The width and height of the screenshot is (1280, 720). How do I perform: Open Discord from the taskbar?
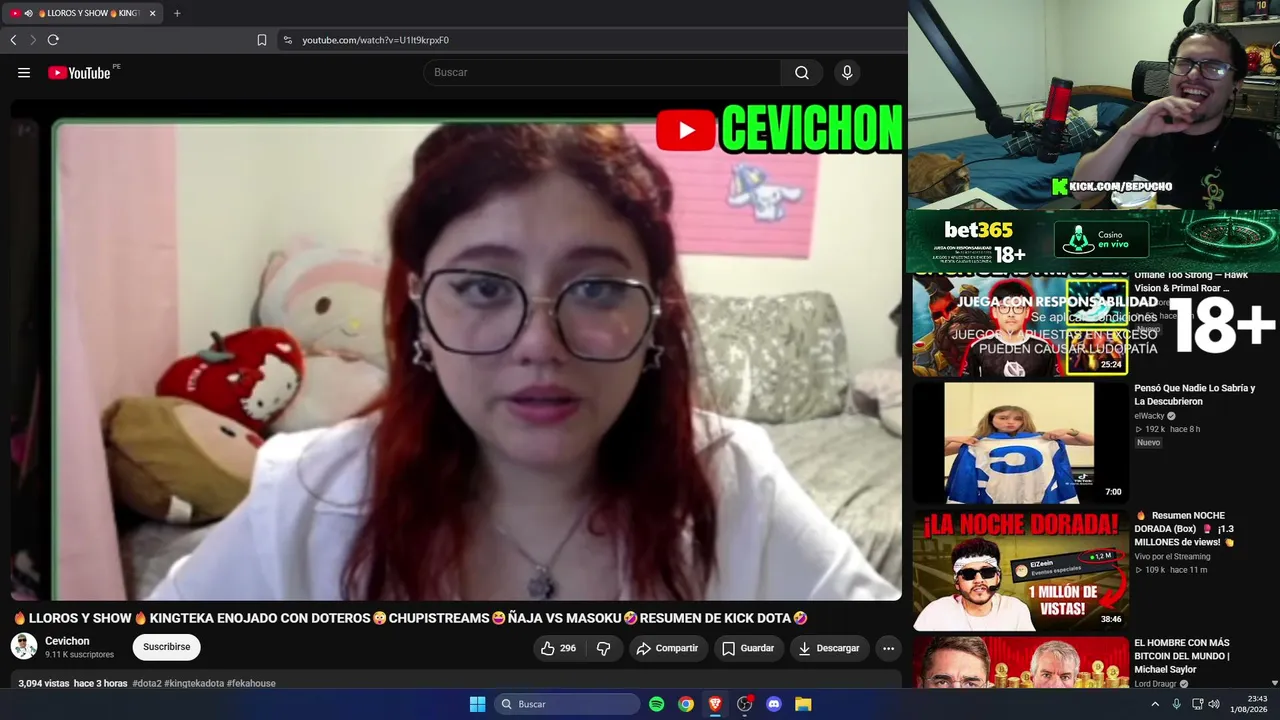coord(773,704)
